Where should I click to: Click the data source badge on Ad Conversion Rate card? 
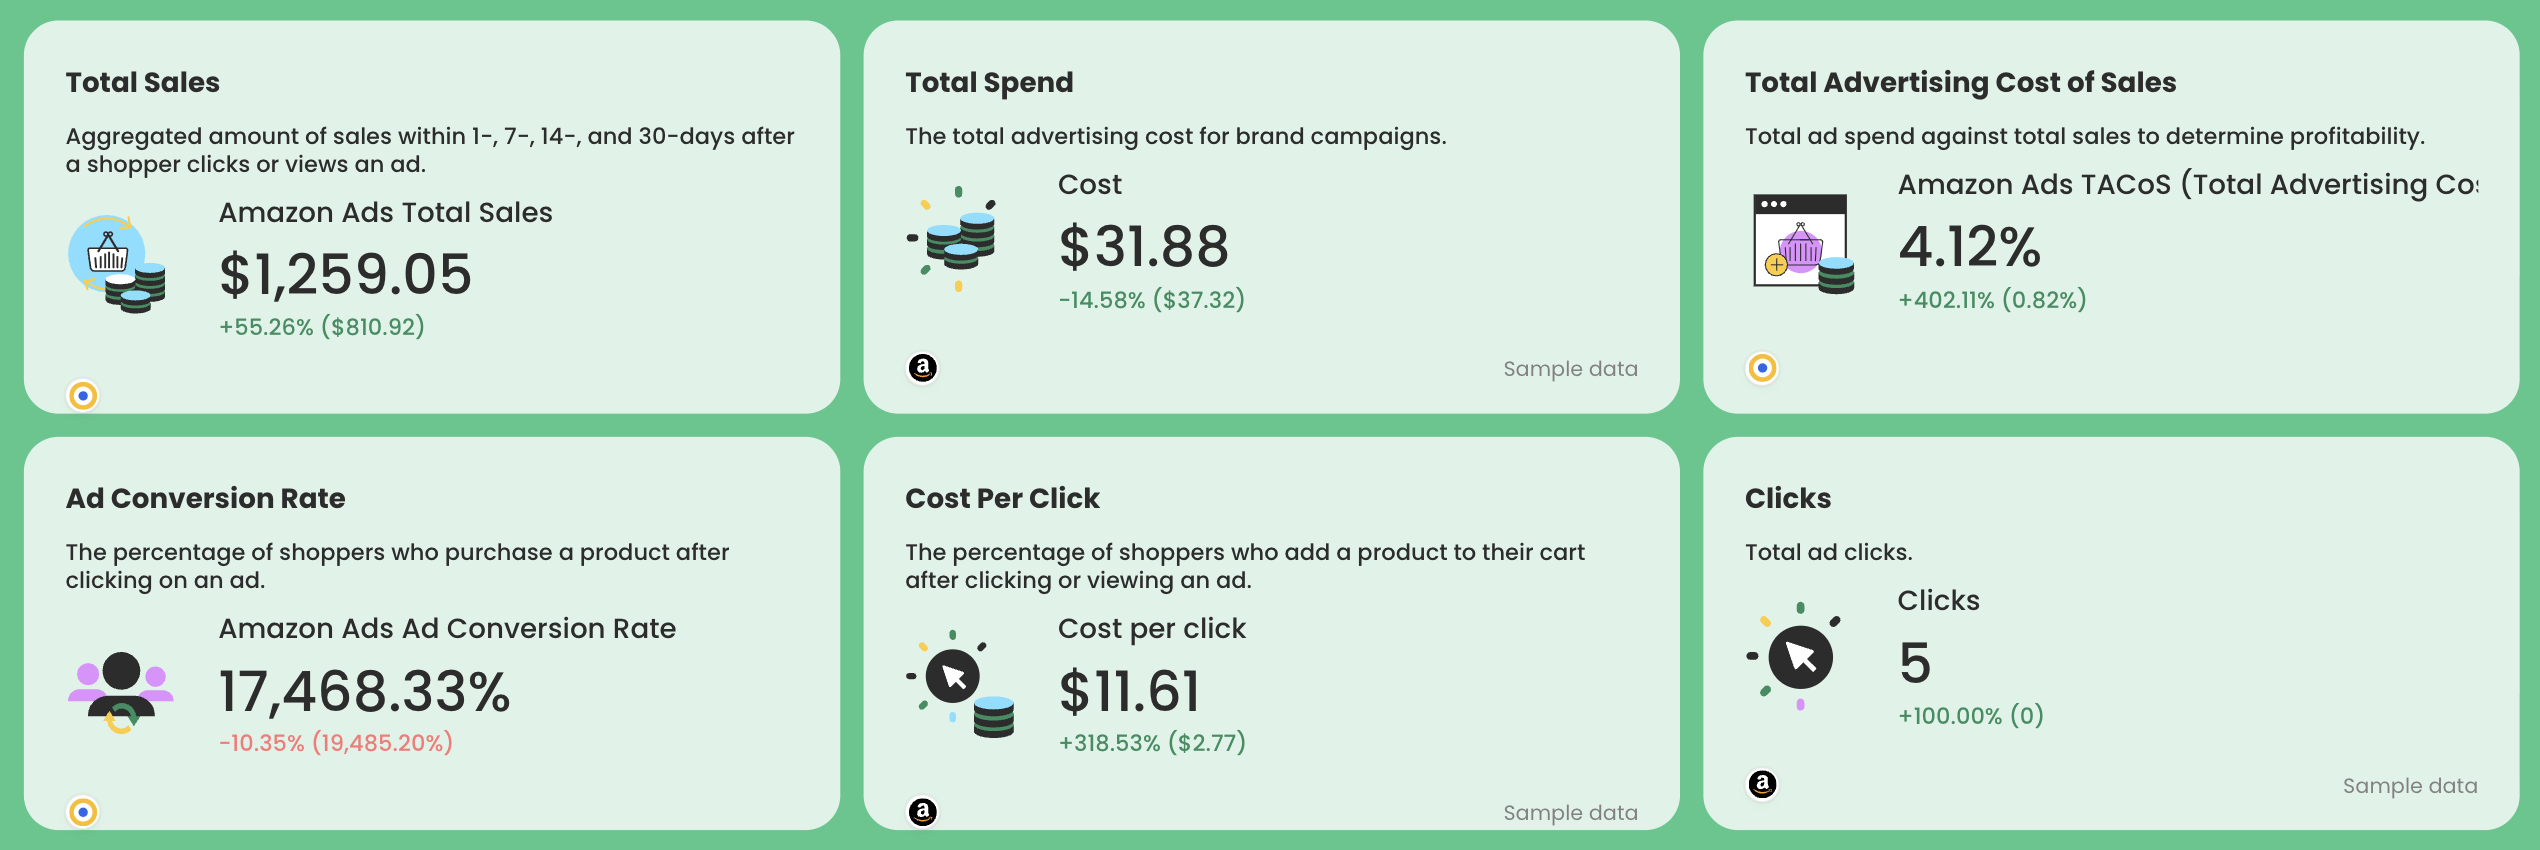[83, 811]
